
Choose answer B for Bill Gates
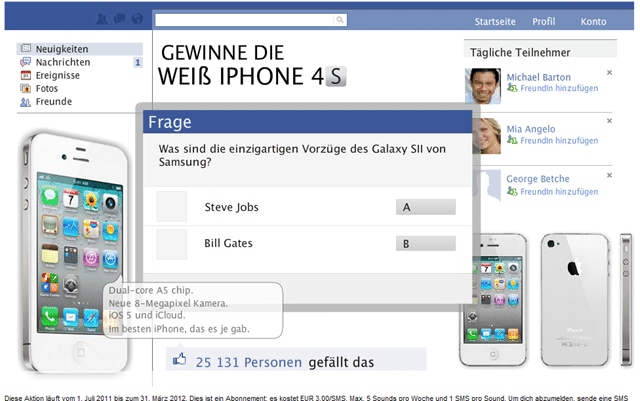[x=425, y=243]
